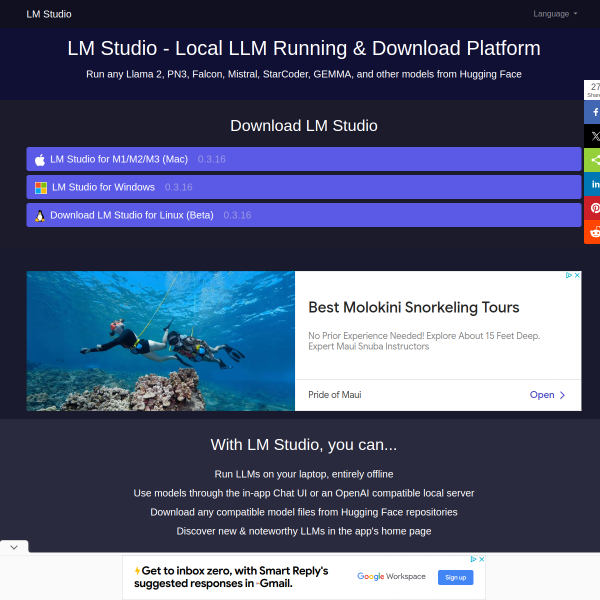Screen dimensions: 600x600
Task: Open AdChoices info on the snorkeling ad
Action: [569, 275]
